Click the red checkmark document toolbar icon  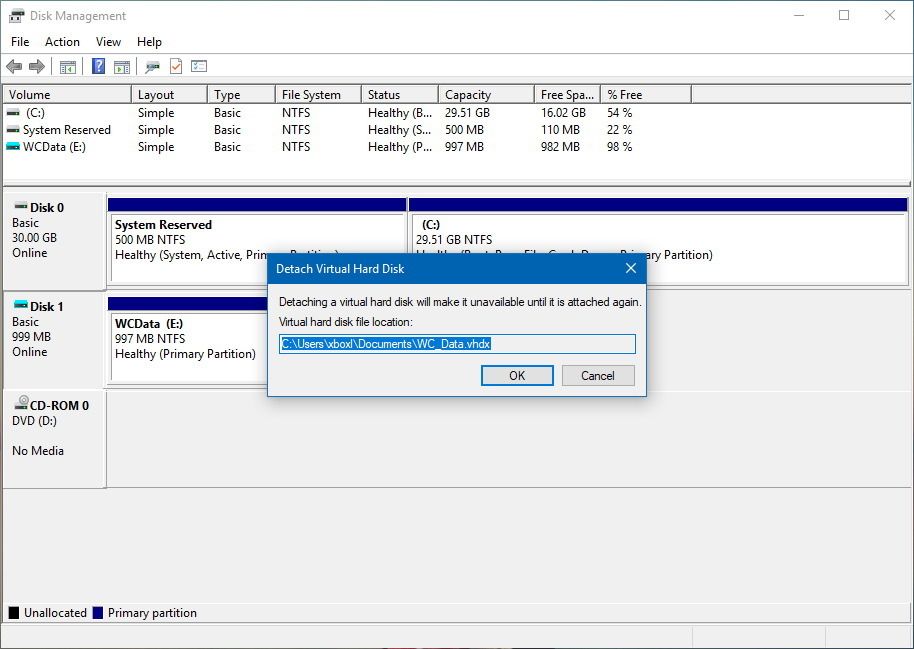point(174,66)
